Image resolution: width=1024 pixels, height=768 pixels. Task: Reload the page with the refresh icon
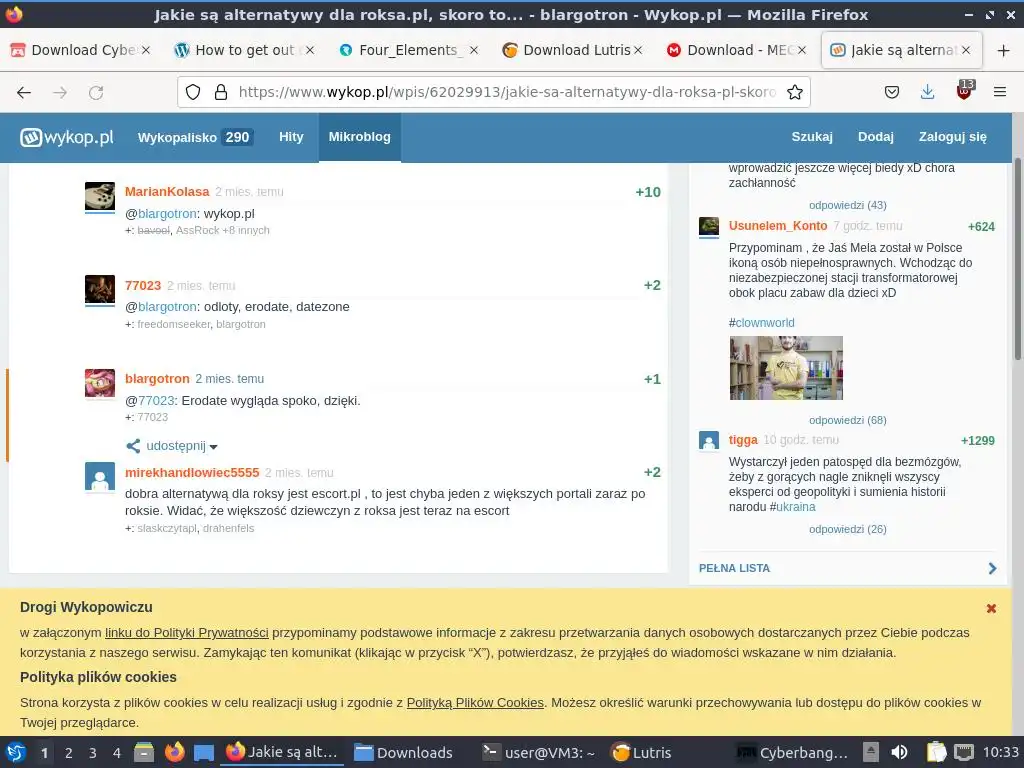click(96, 93)
